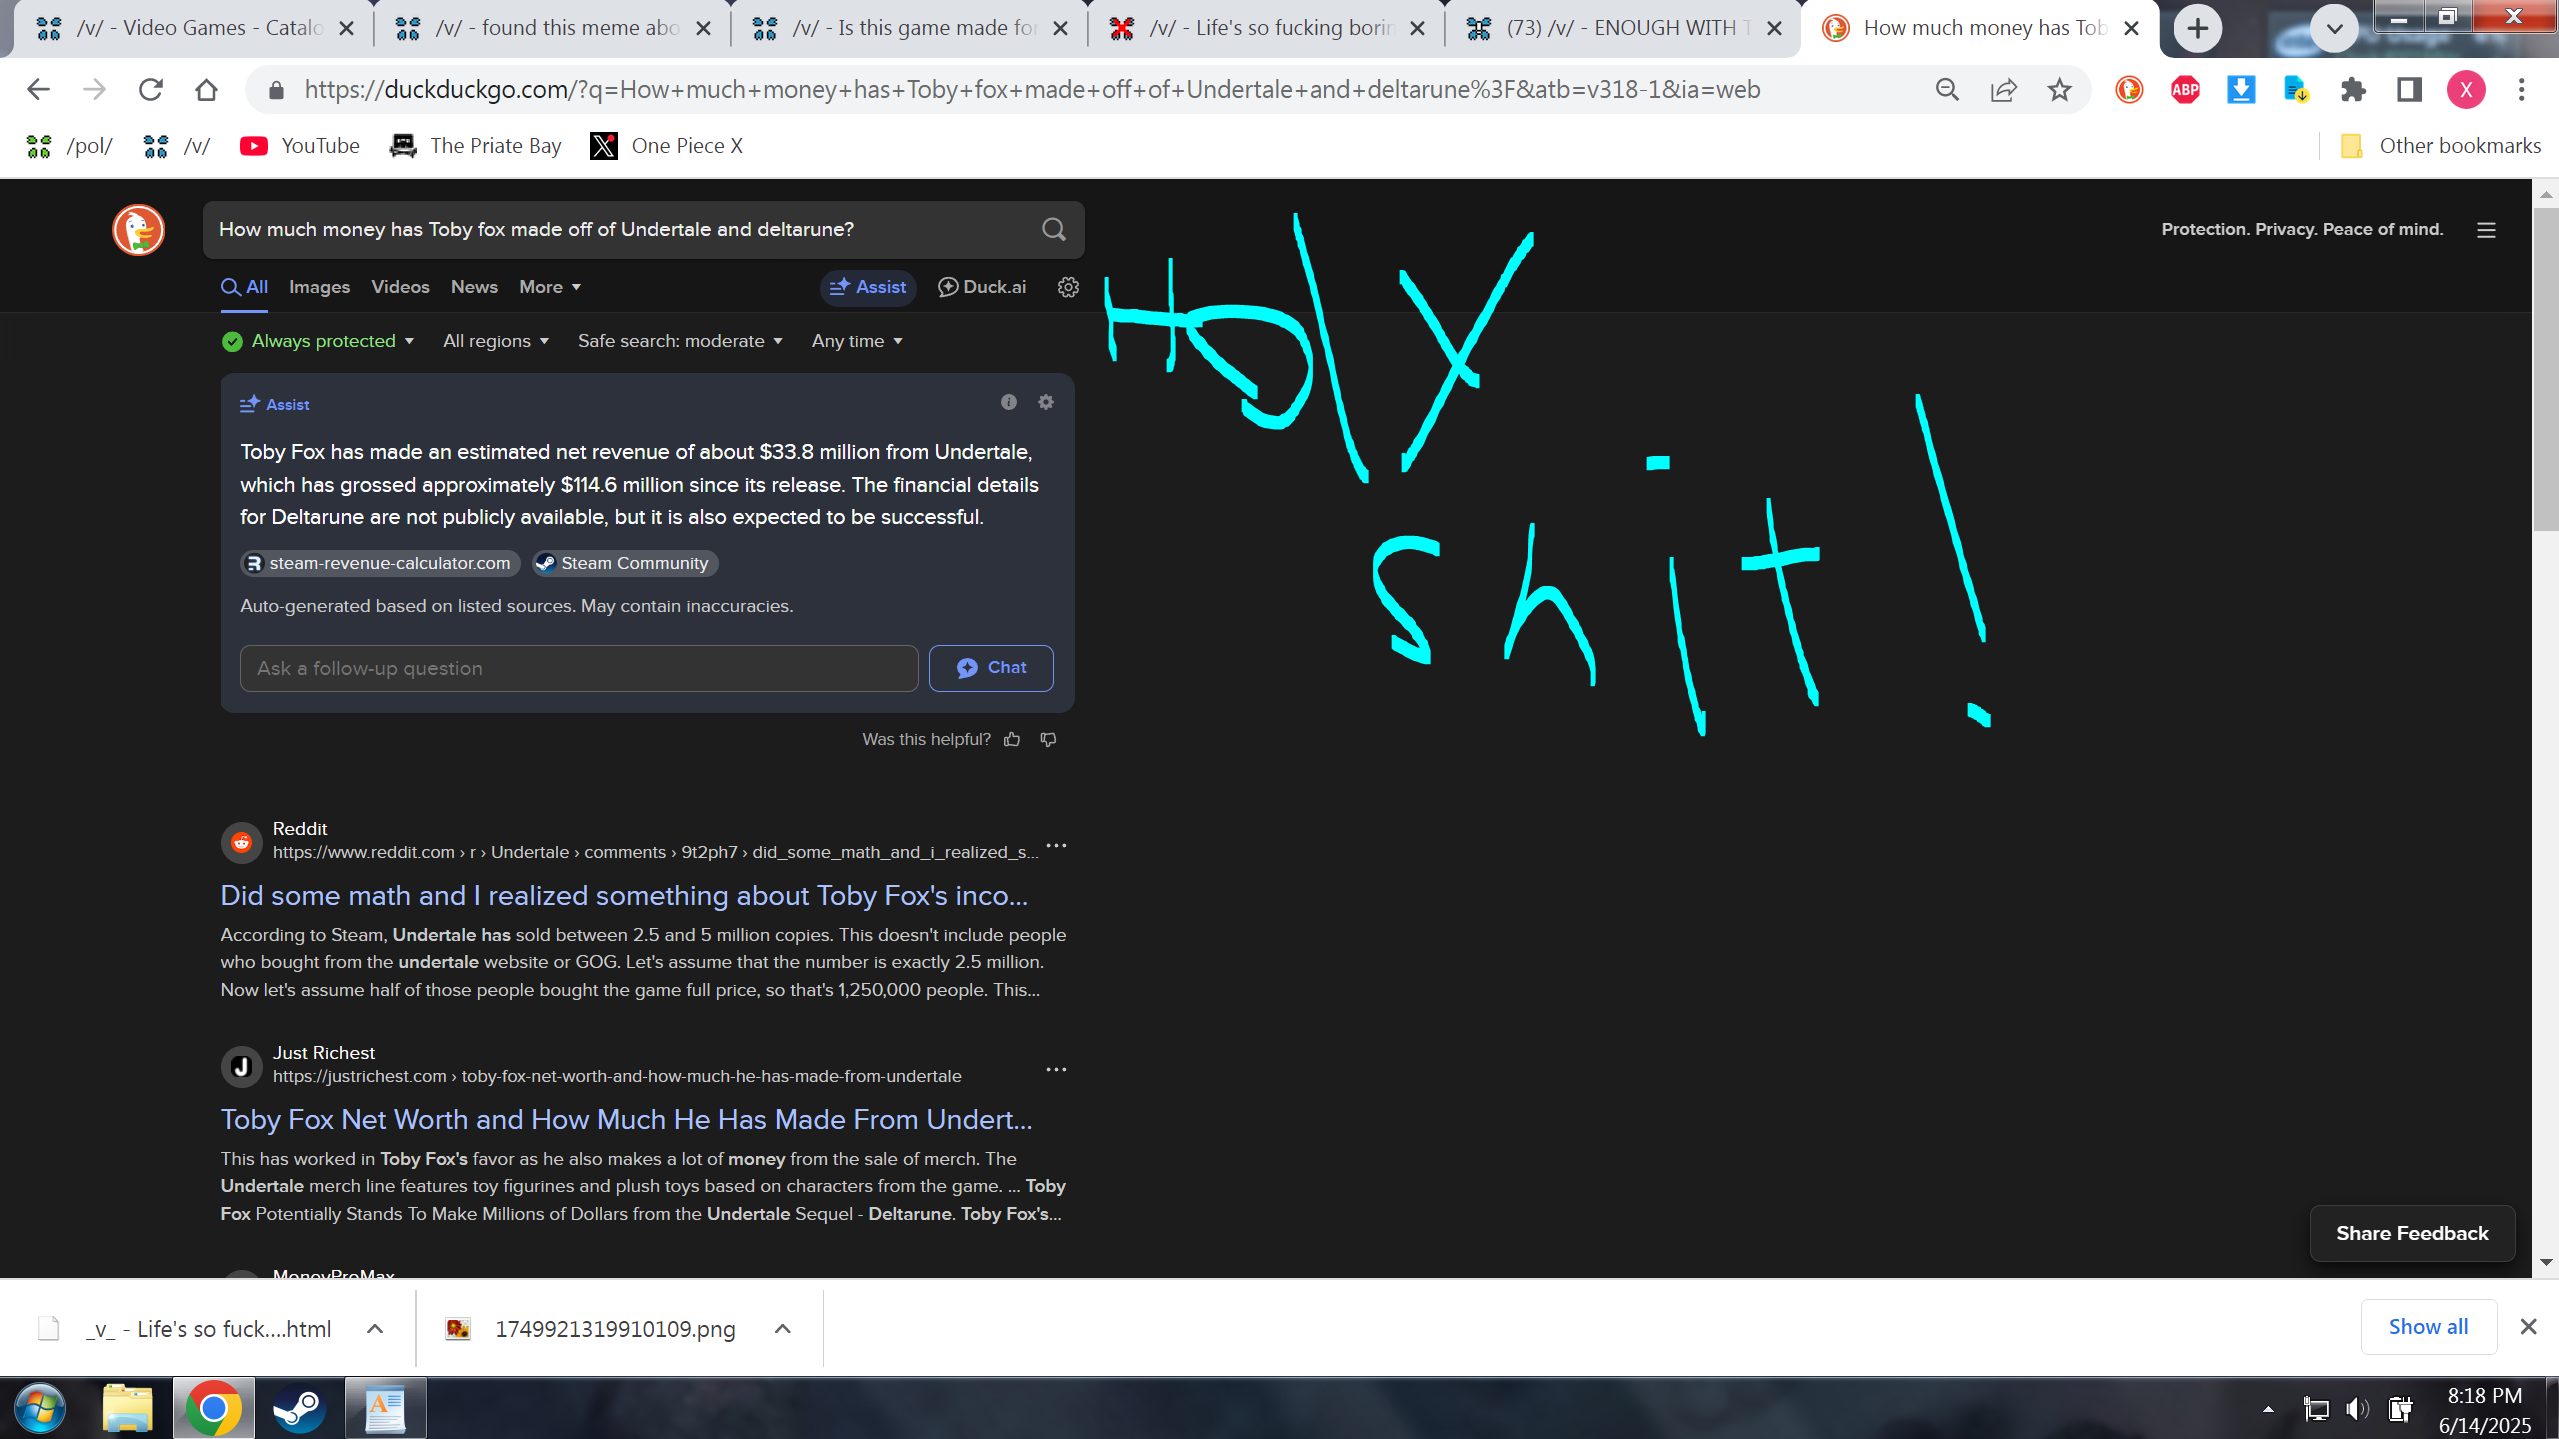Mark answer helpful with thumbs up
The image size is (2559, 1439).
pyautogui.click(x=1012, y=739)
